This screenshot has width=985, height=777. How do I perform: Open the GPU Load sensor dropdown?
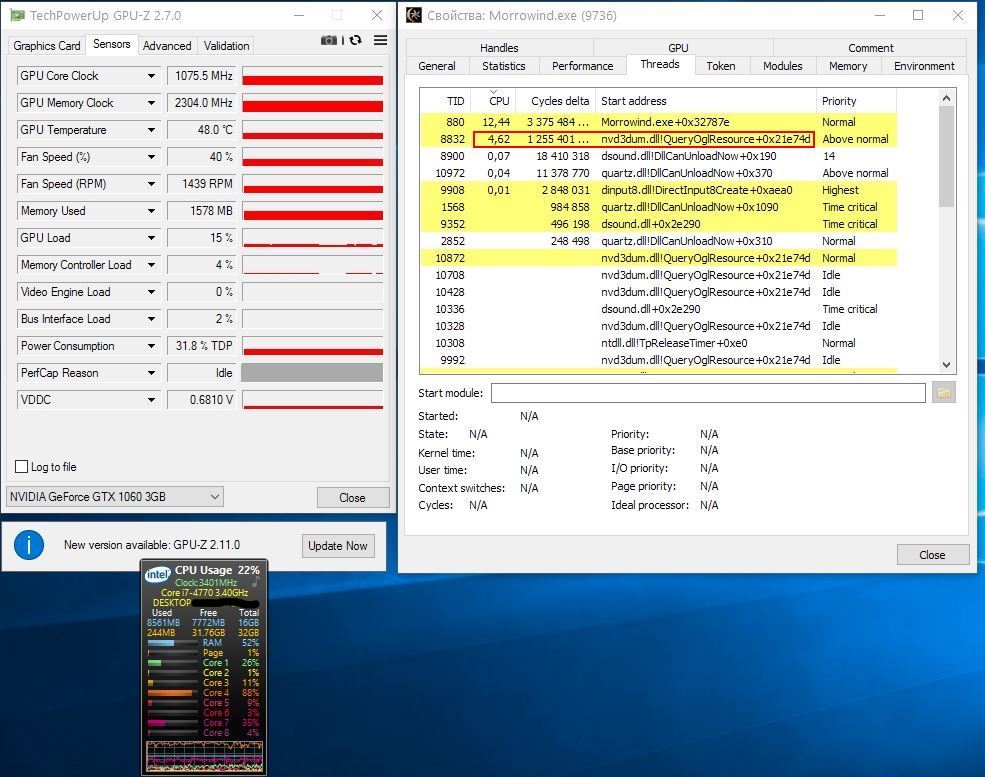(151, 238)
